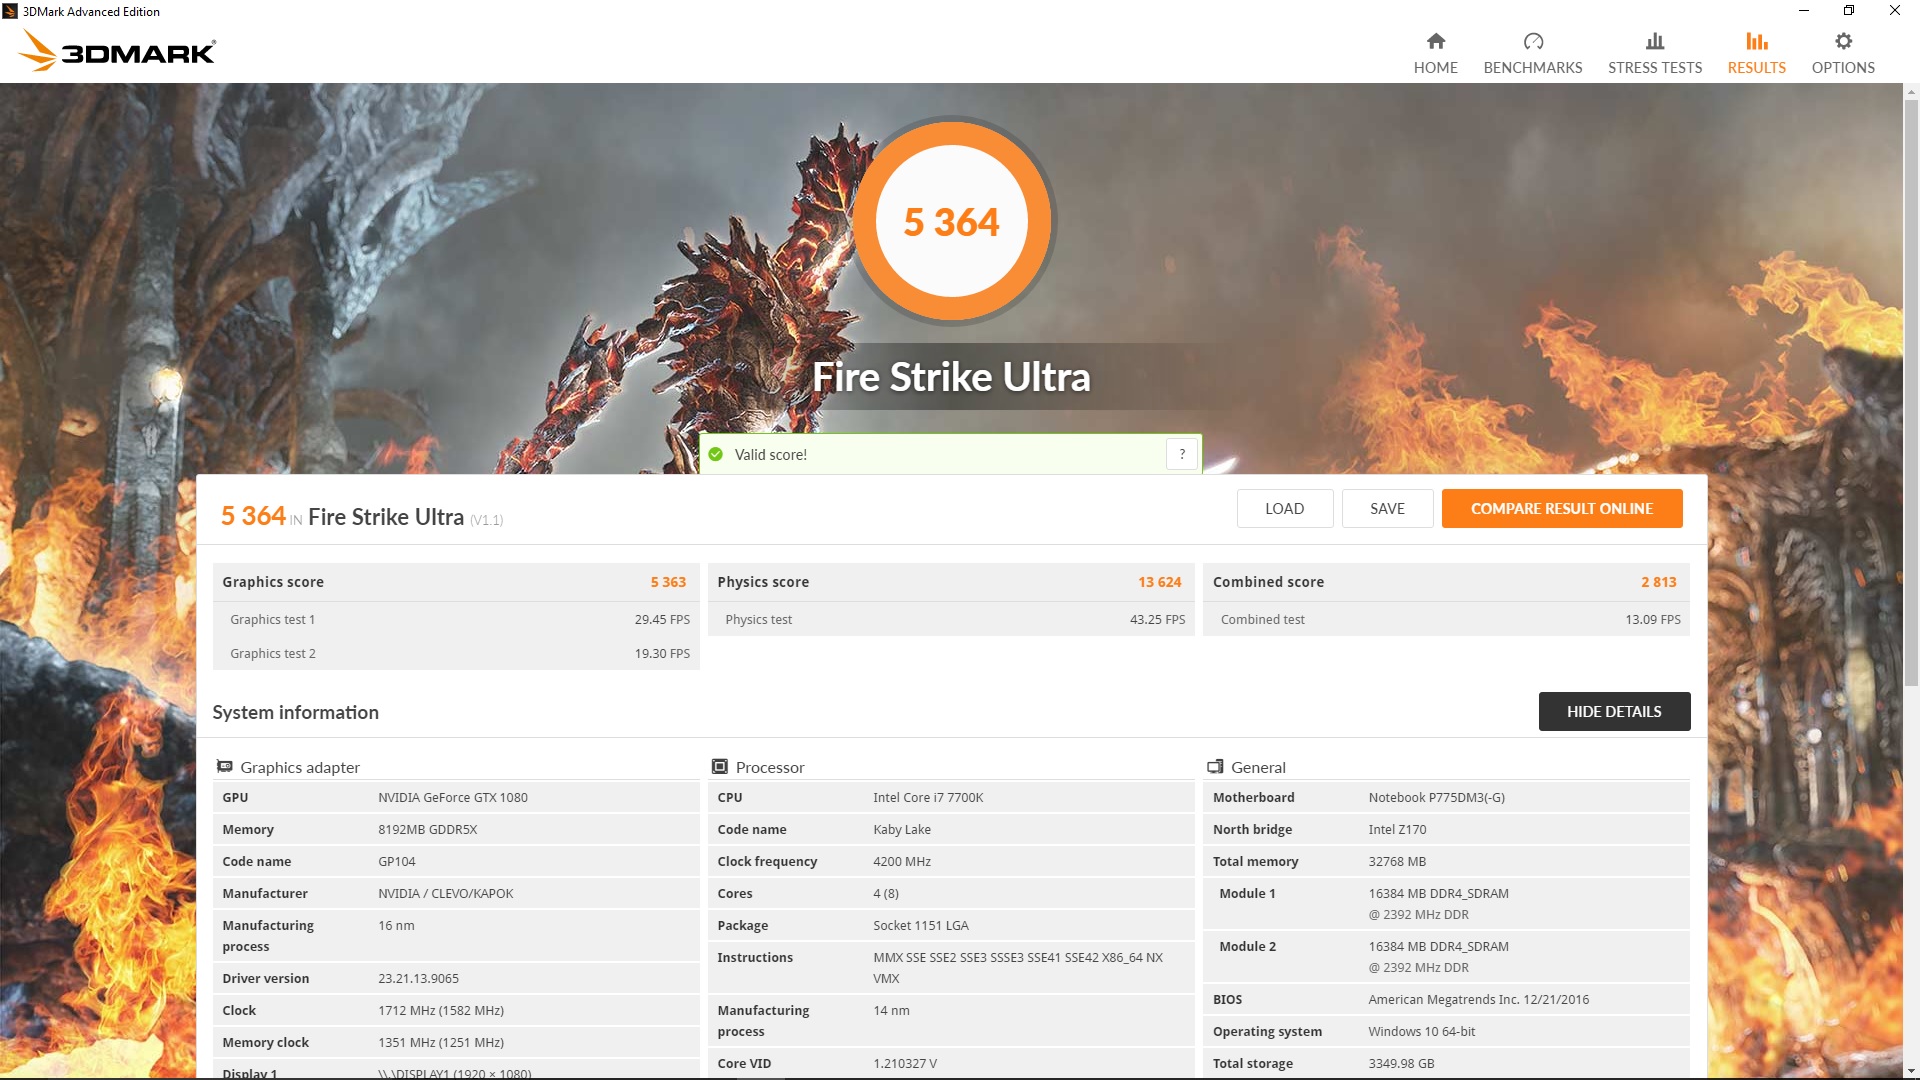This screenshot has height=1080, width=1920.
Task: Open the Home page via house icon
Action: click(1436, 41)
